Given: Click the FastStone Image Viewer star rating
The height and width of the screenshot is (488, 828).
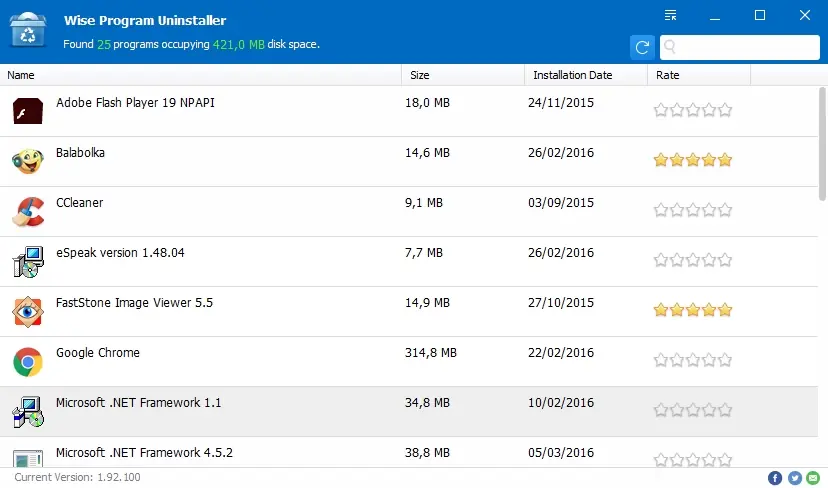Looking at the screenshot, I should 693,309.
